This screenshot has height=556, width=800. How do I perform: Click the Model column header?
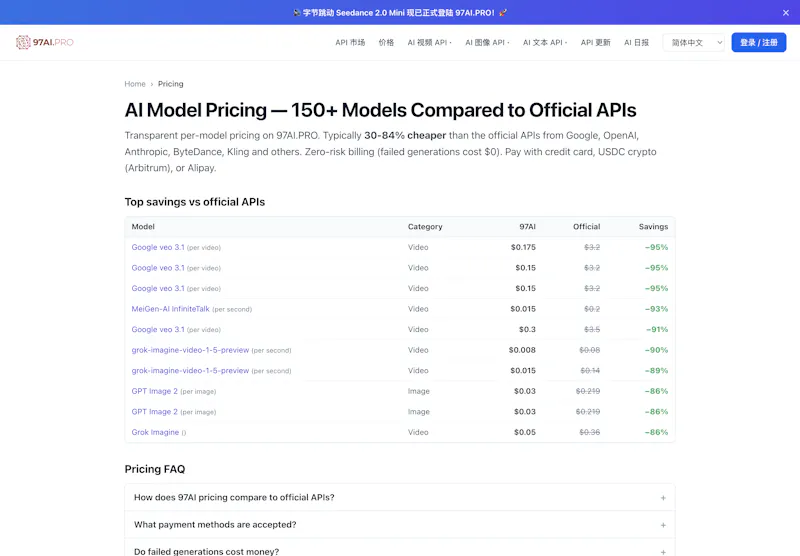click(x=143, y=226)
